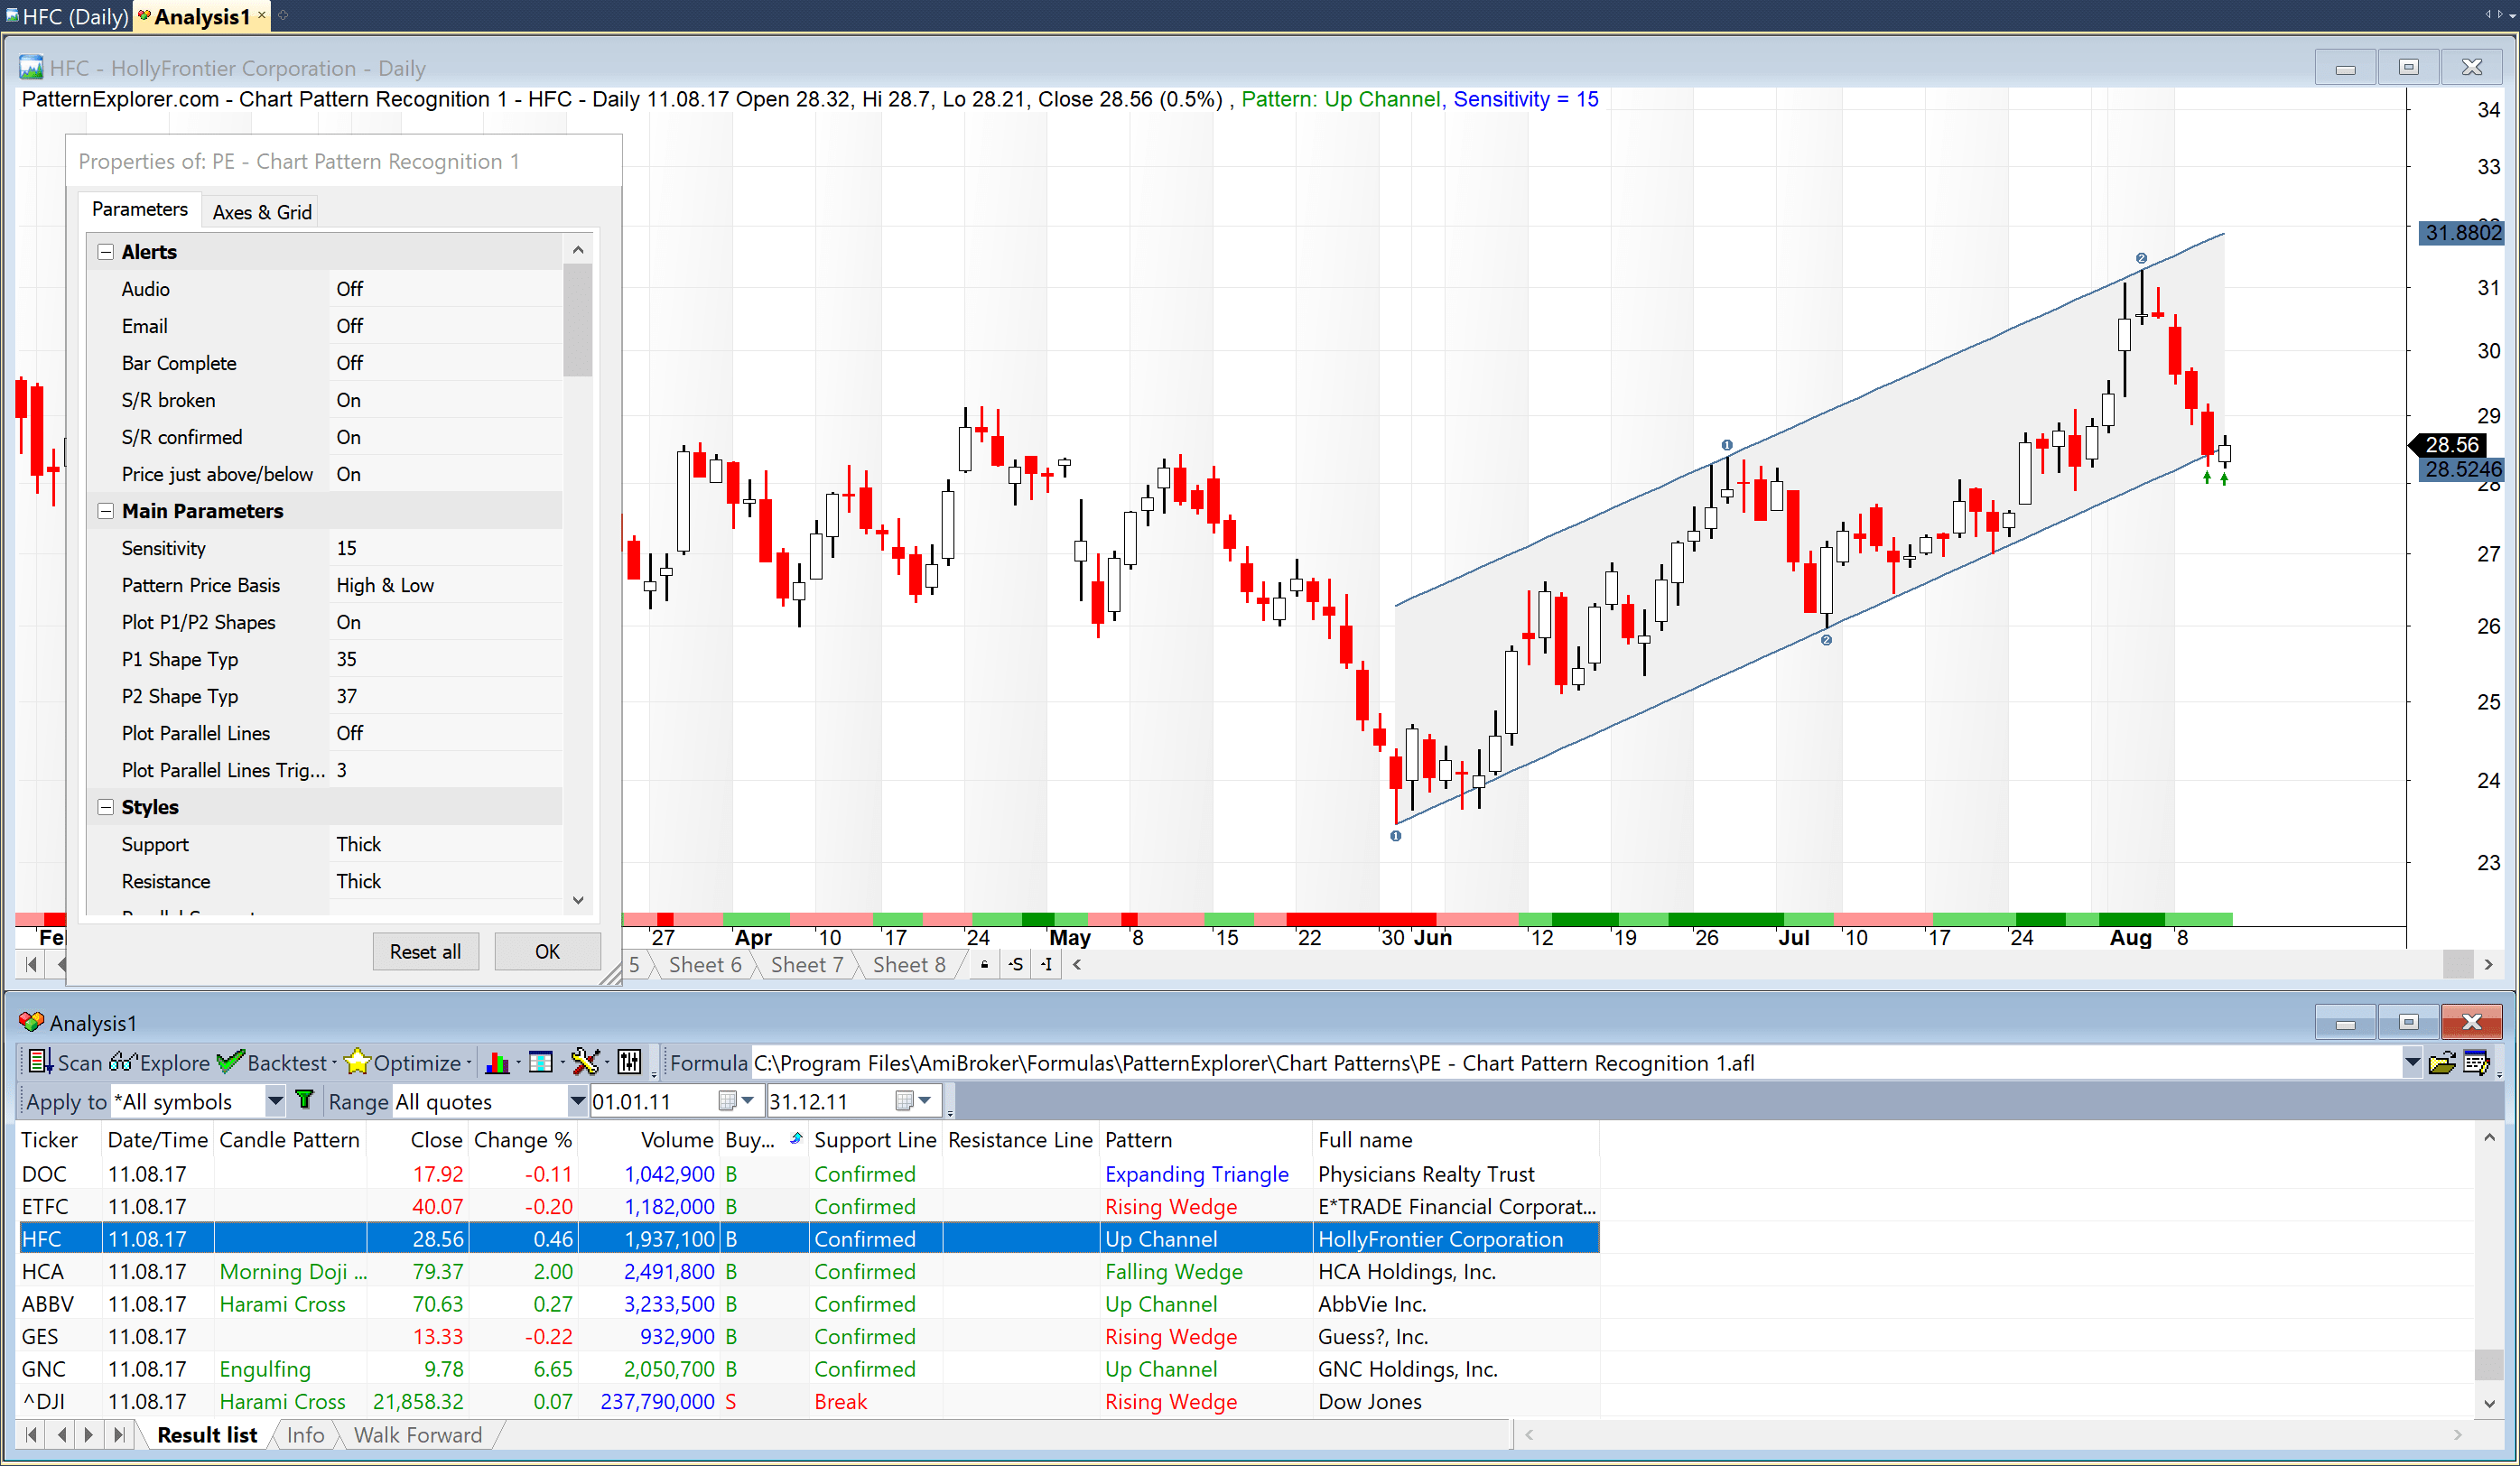Open the Formula path dropdown arrow

2411,1062
